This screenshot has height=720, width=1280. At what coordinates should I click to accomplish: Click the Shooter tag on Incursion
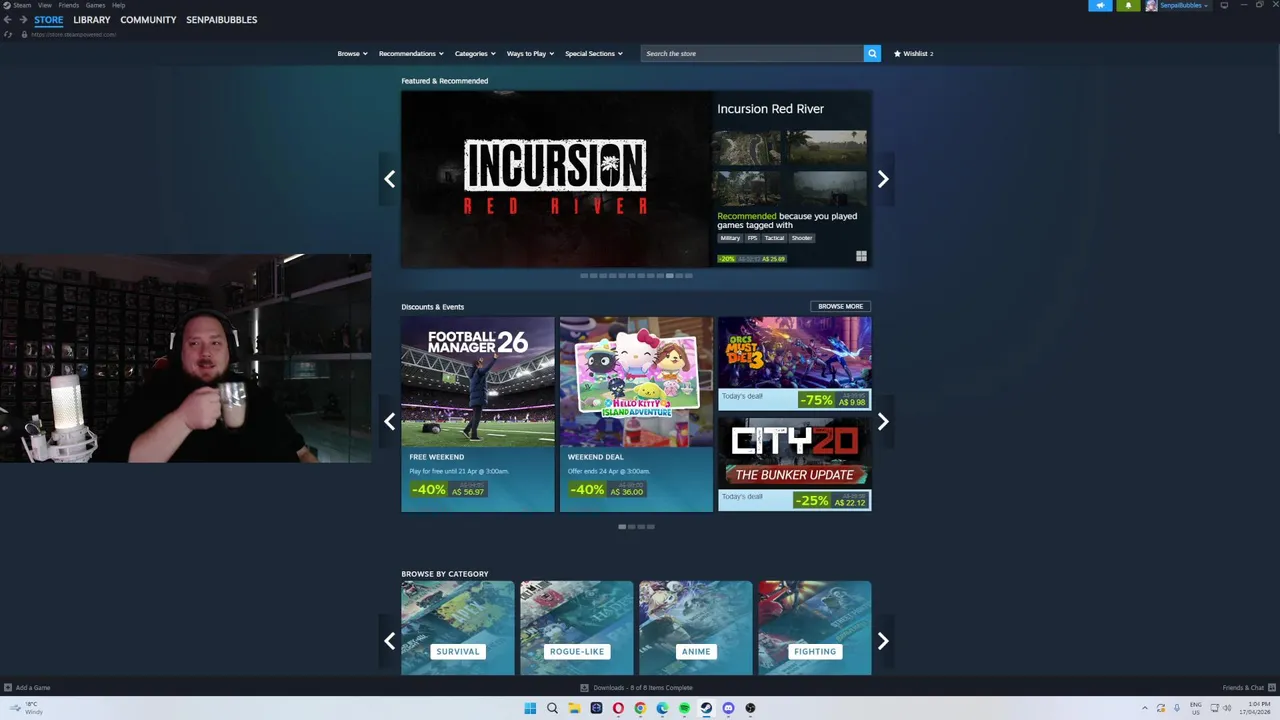[x=802, y=238]
